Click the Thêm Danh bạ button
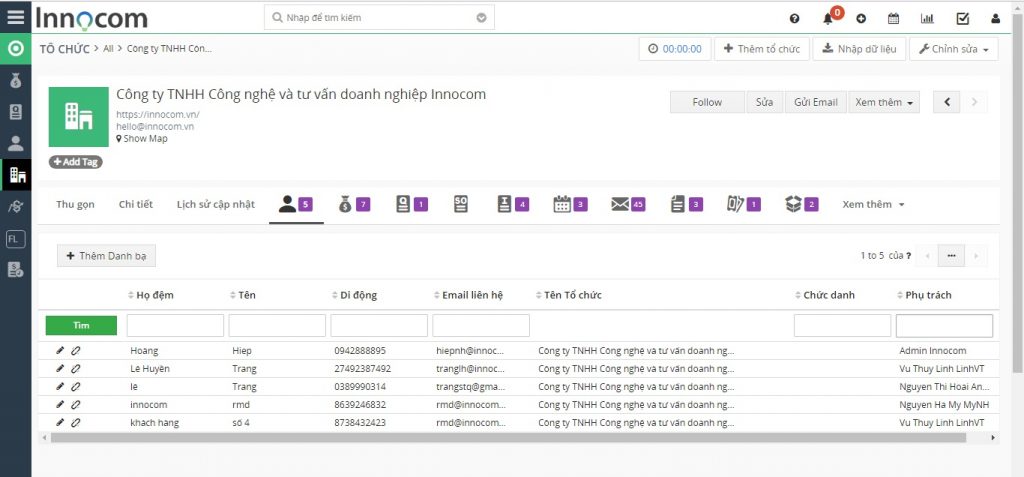This screenshot has width=1024, height=477. click(x=106, y=255)
